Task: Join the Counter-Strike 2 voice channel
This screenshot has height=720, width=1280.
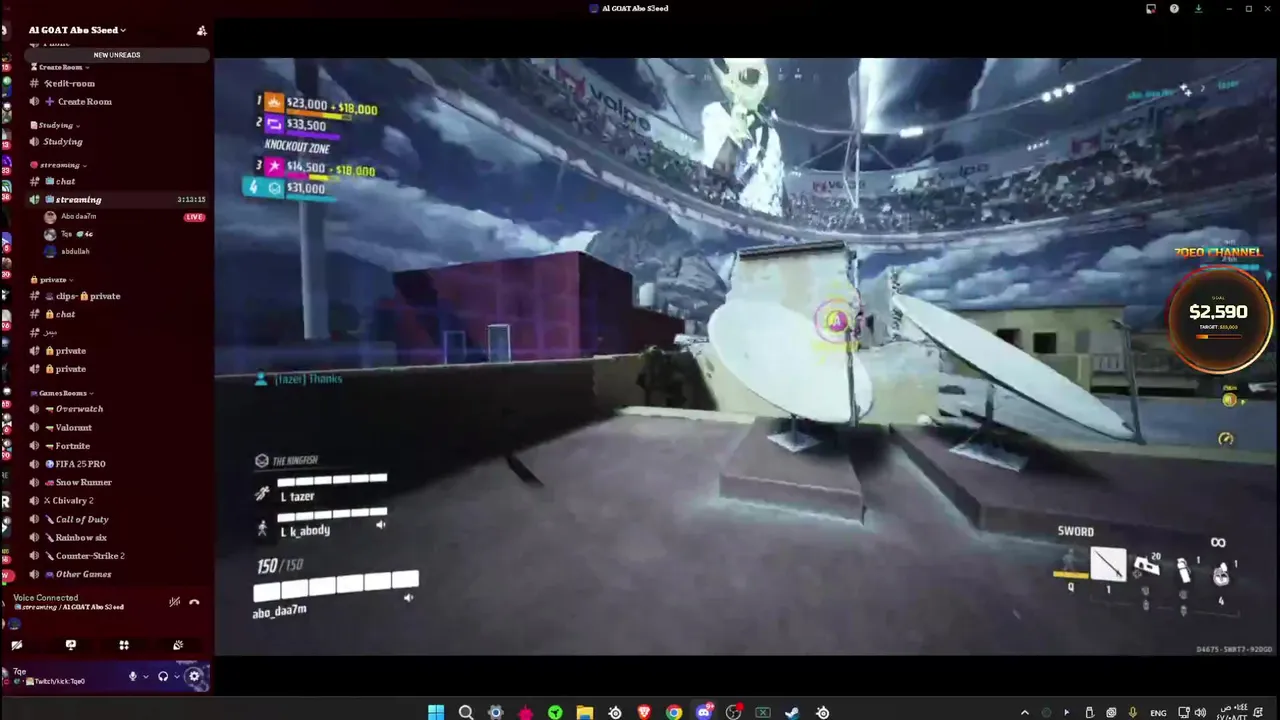Action: click(117, 555)
